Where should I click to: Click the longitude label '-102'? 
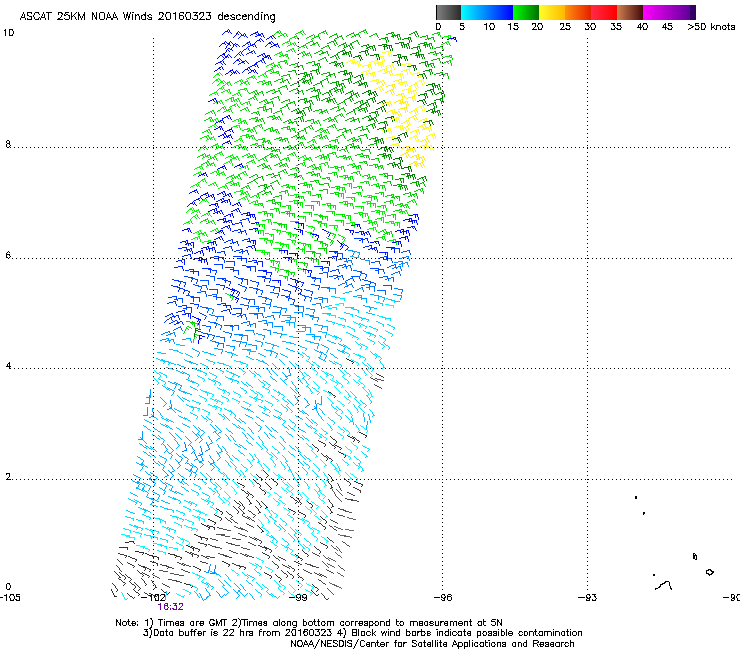[x=154, y=598]
